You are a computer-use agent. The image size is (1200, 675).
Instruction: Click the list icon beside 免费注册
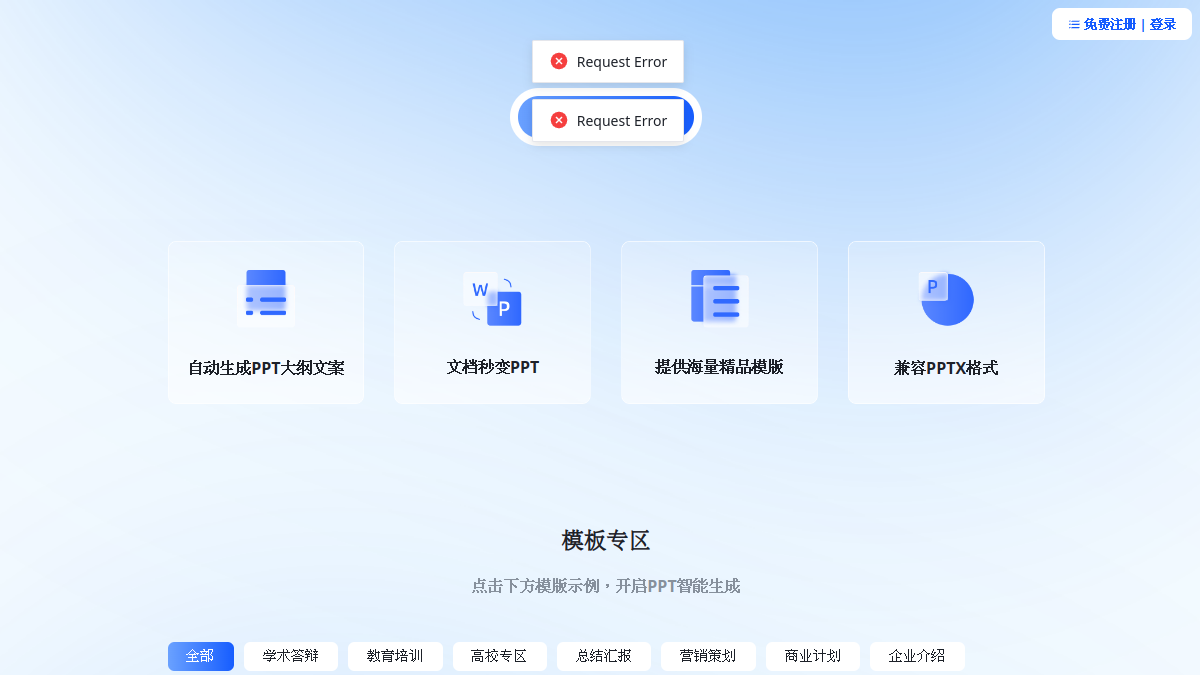coord(1074,24)
